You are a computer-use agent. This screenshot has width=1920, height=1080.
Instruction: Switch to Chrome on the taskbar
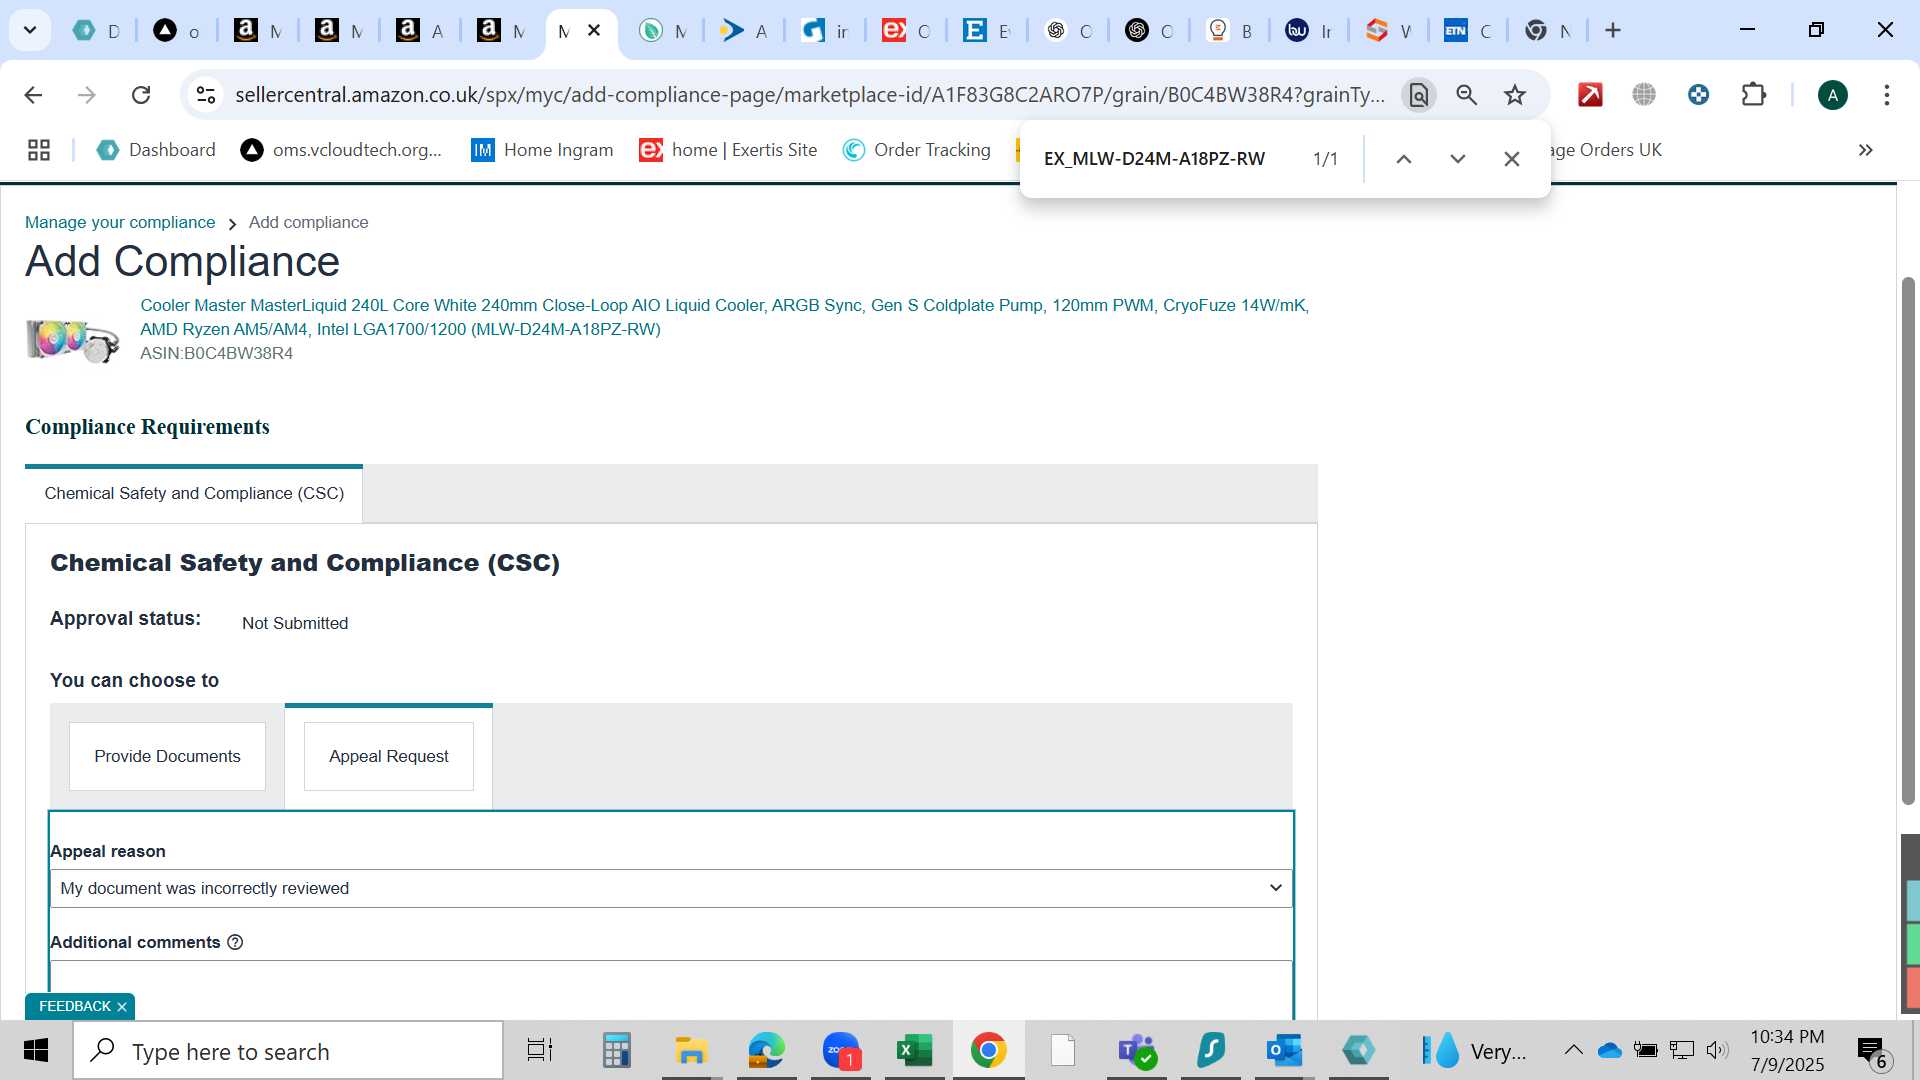988,1051
